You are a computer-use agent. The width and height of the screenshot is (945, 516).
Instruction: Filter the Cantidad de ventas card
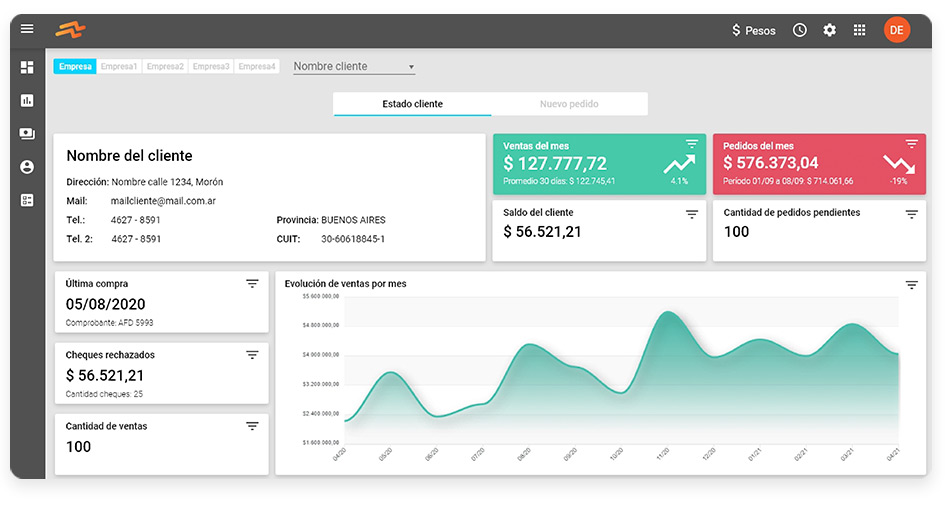tap(252, 426)
